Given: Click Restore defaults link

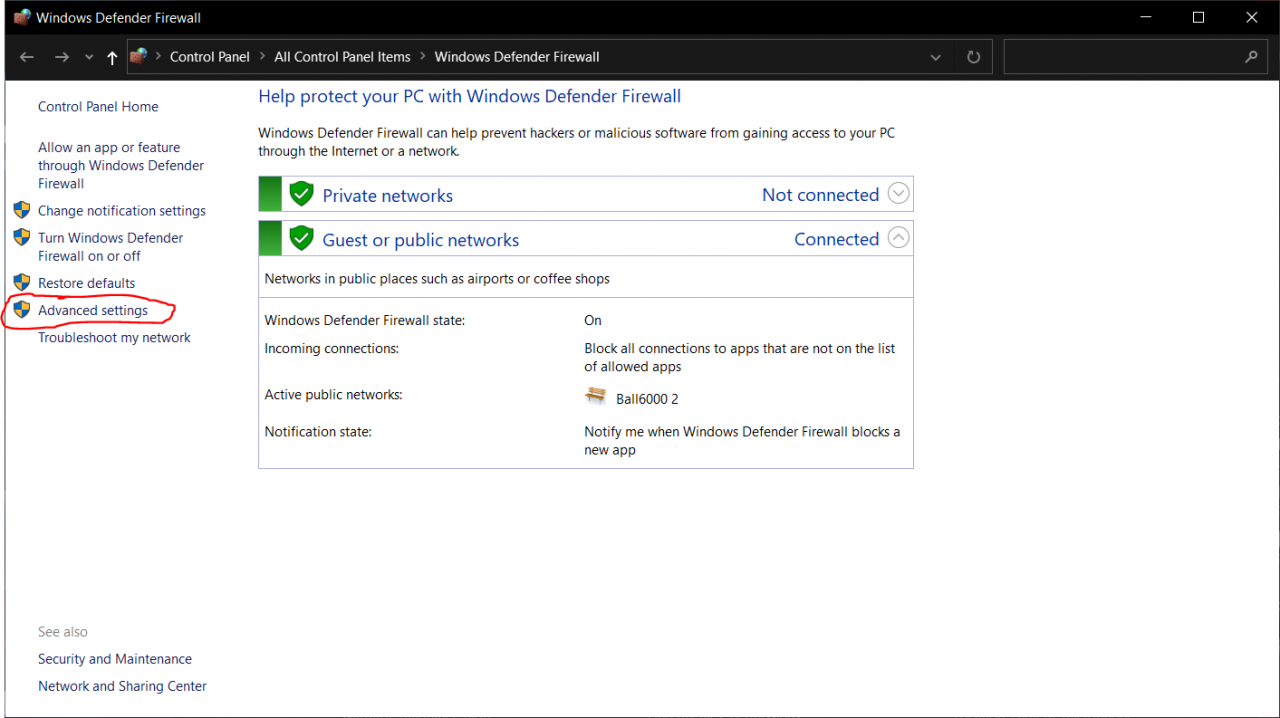Looking at the screenshot, I should (x=86, y=283).
